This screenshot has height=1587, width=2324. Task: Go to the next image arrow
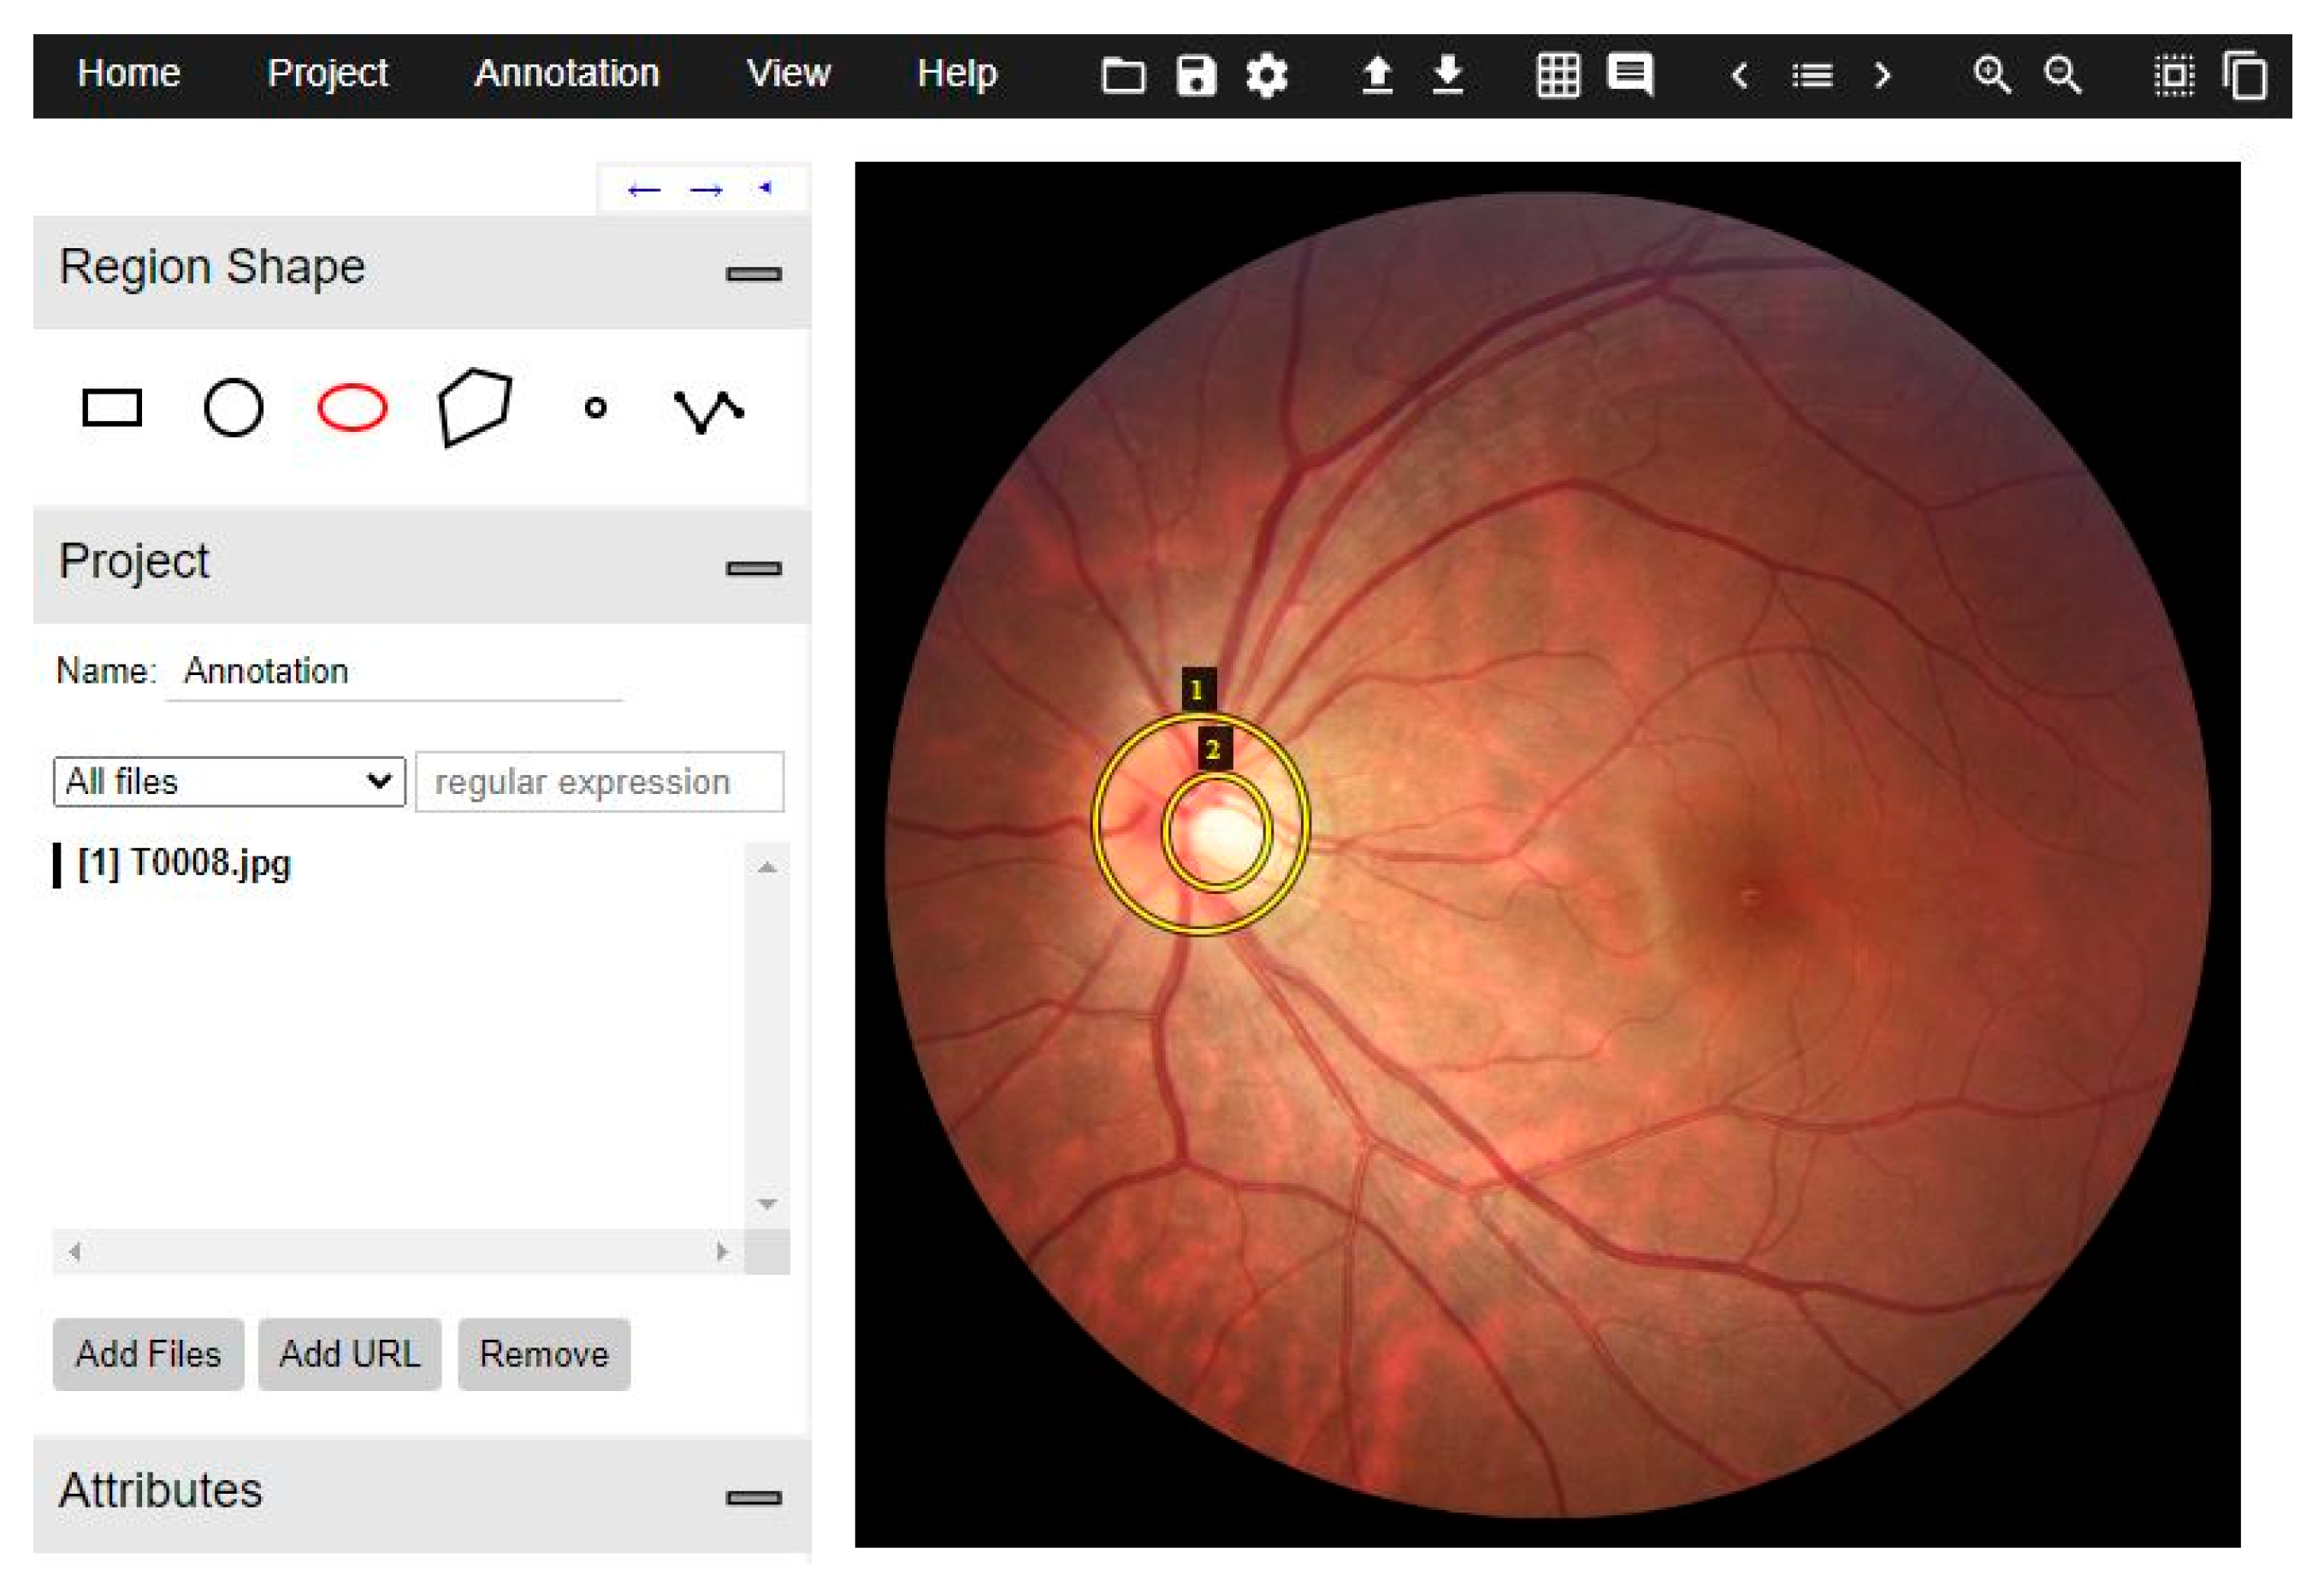1882,75
